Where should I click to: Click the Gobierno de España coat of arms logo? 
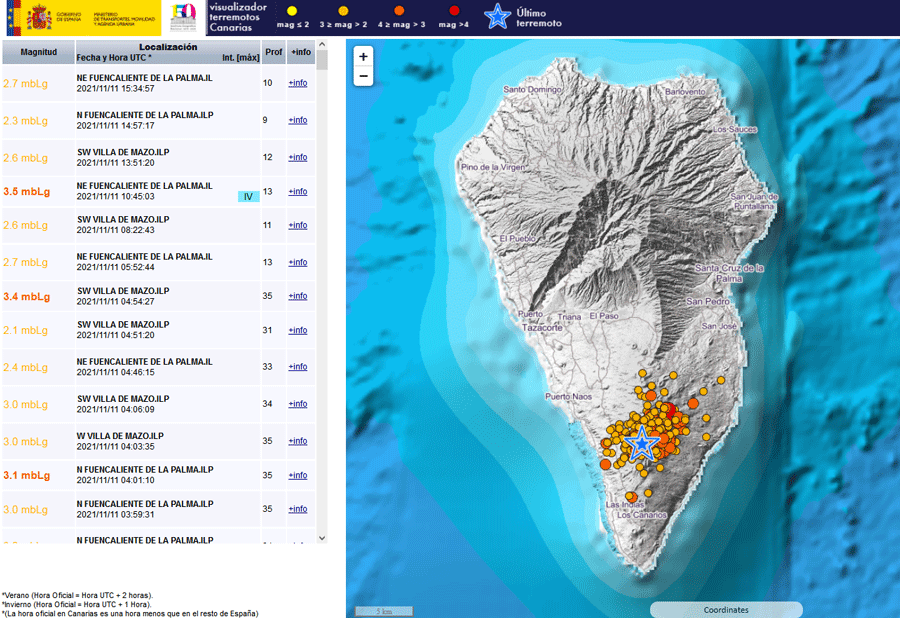click(39, 17)
